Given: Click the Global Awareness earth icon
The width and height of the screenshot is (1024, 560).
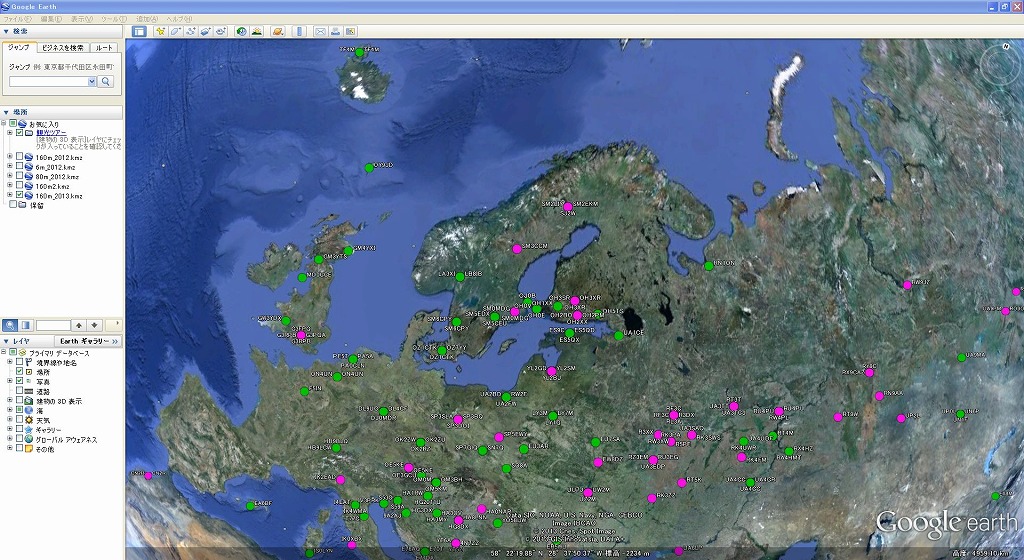Looking at the screenshot, I should 29,440.
